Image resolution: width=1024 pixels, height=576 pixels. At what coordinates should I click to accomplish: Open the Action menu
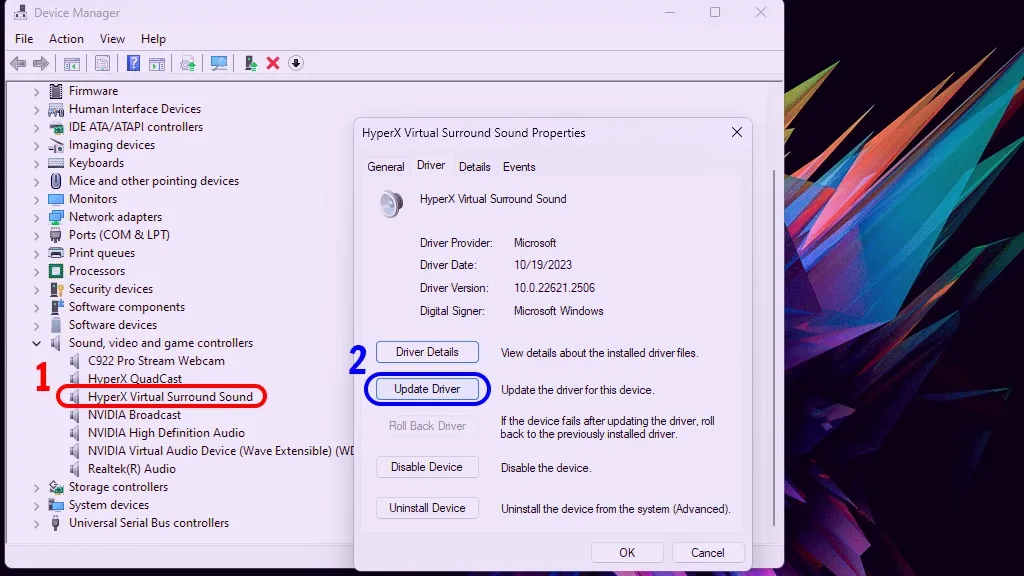click(x=67, y=39)
